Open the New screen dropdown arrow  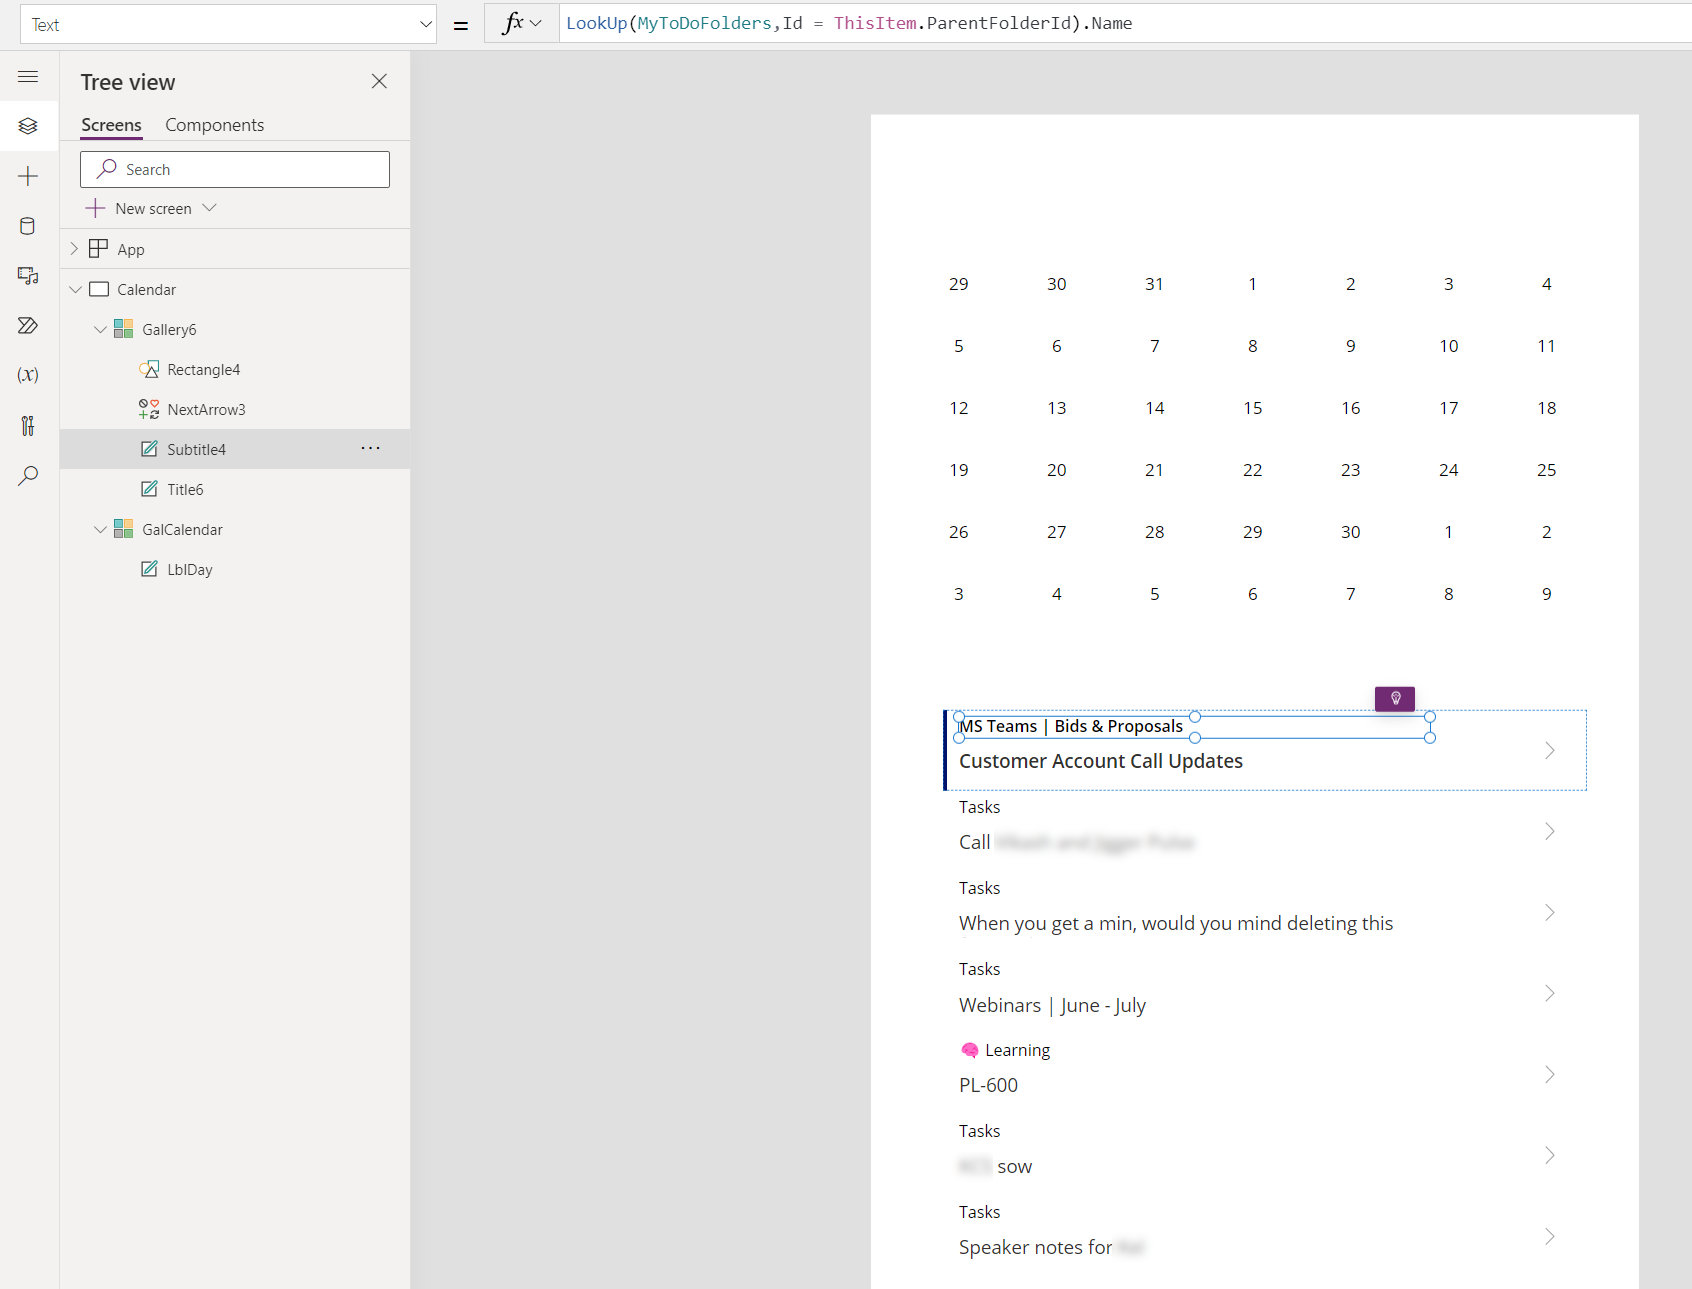pyautogui.click(x=210, y=208)
